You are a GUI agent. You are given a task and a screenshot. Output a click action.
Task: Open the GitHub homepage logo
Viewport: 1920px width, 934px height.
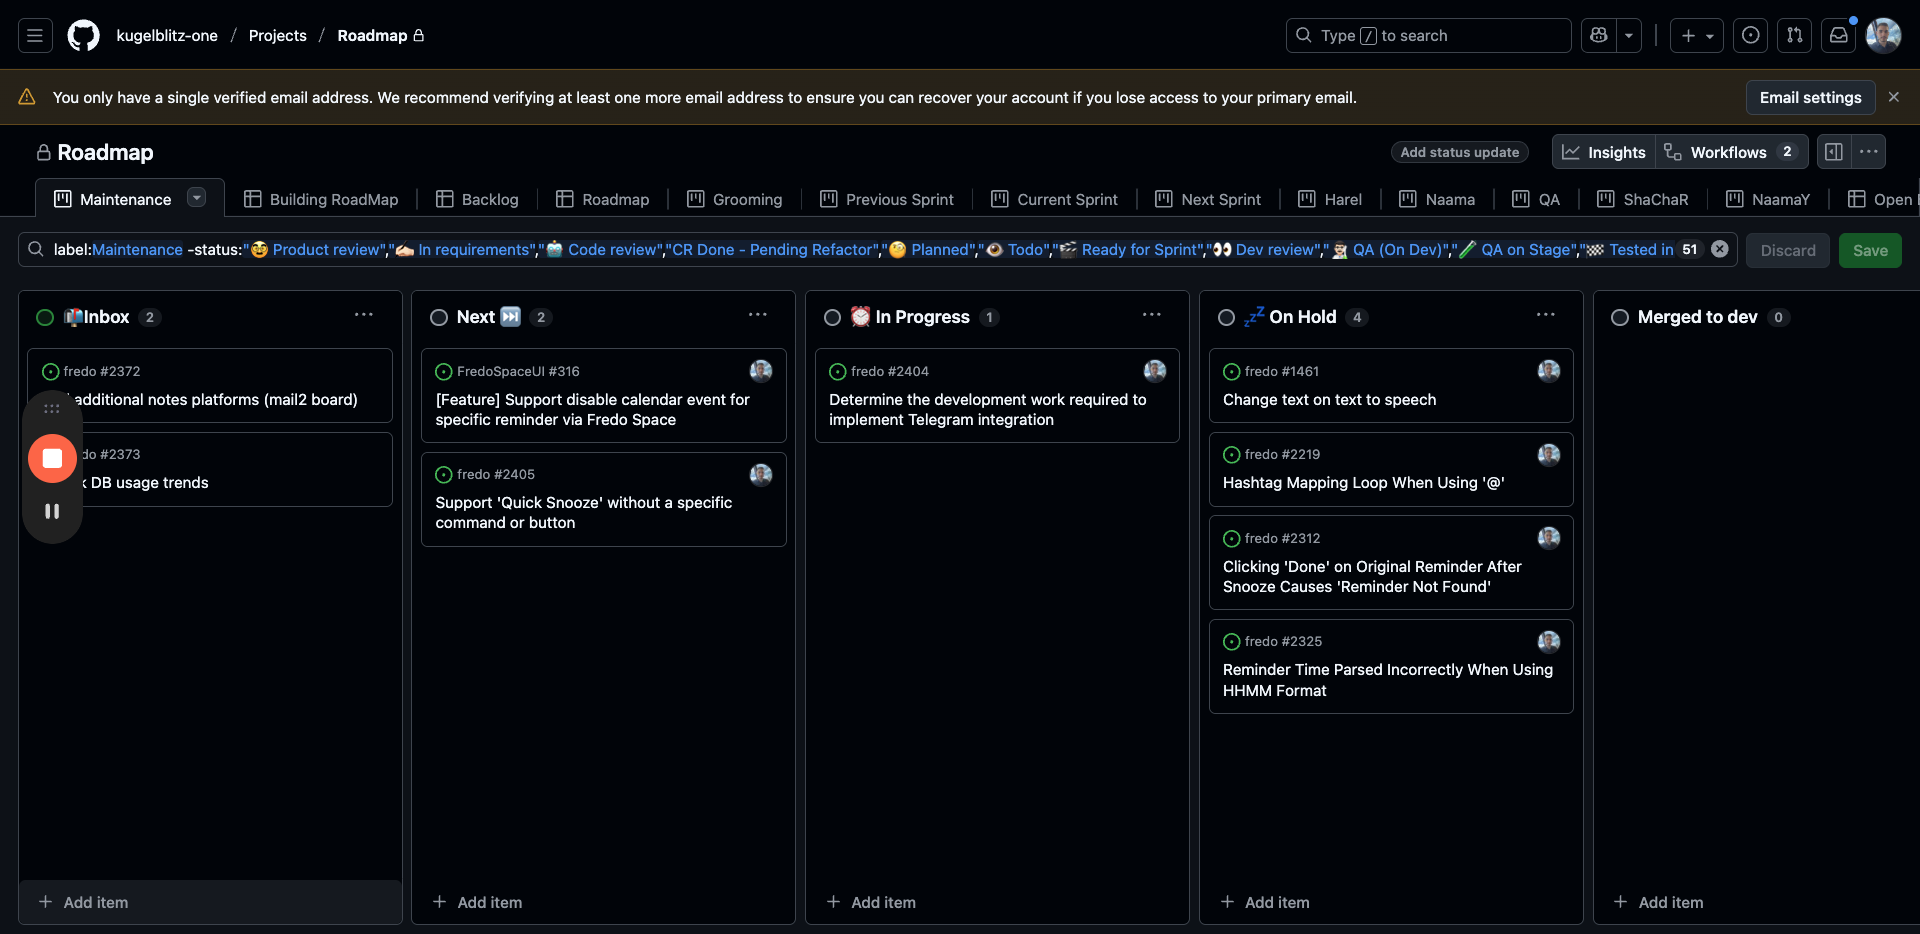83,36
